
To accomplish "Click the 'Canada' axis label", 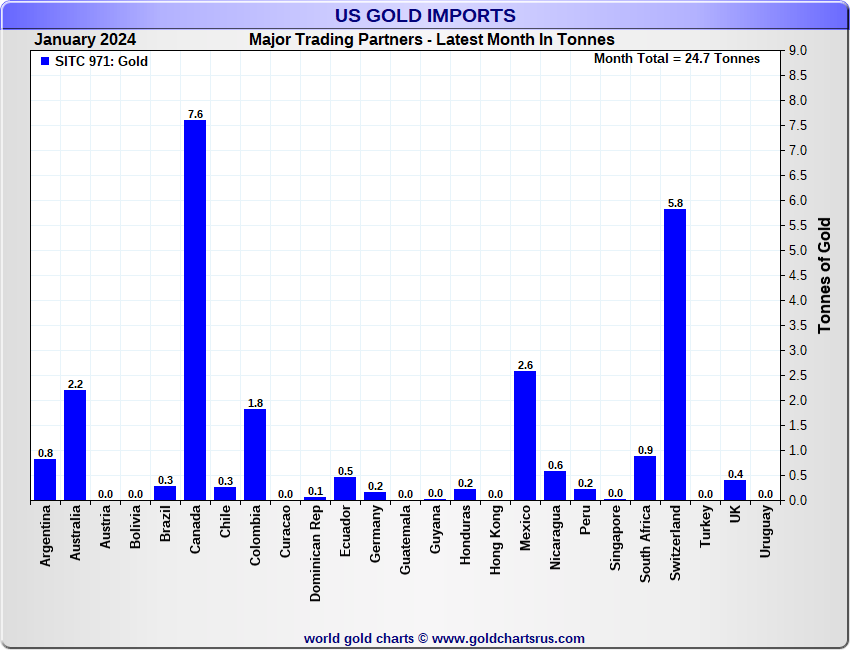I will 195,529.
